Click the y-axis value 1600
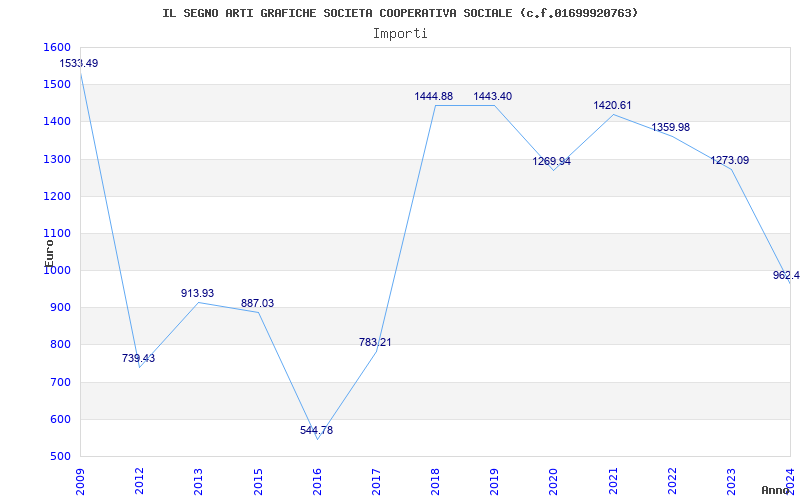 57,47
